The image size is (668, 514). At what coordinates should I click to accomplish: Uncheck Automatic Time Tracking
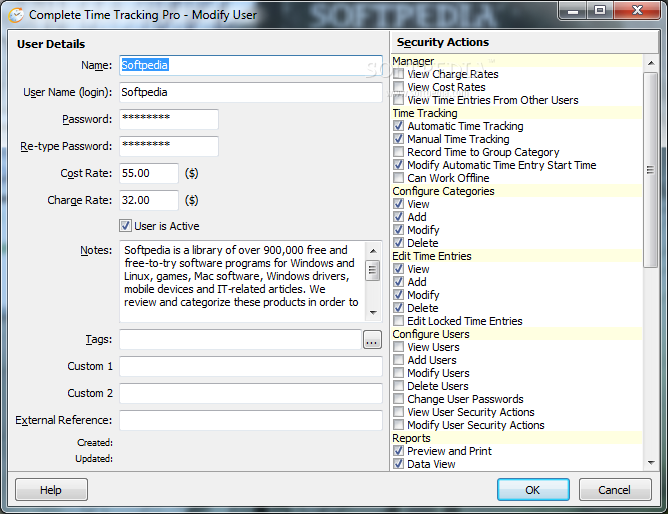point(398,126)
